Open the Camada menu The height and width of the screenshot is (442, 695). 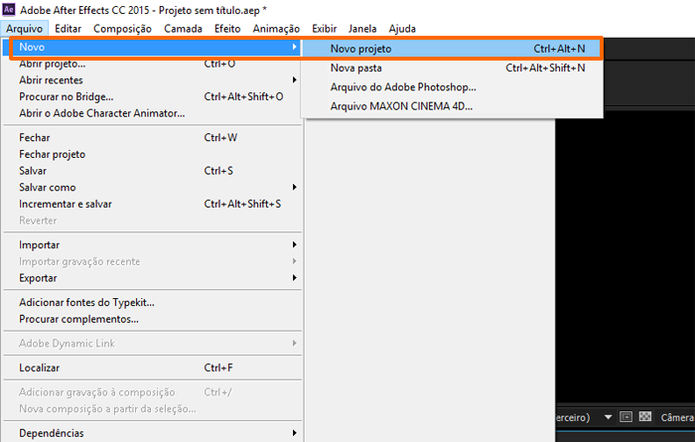(x=183, y=29)
